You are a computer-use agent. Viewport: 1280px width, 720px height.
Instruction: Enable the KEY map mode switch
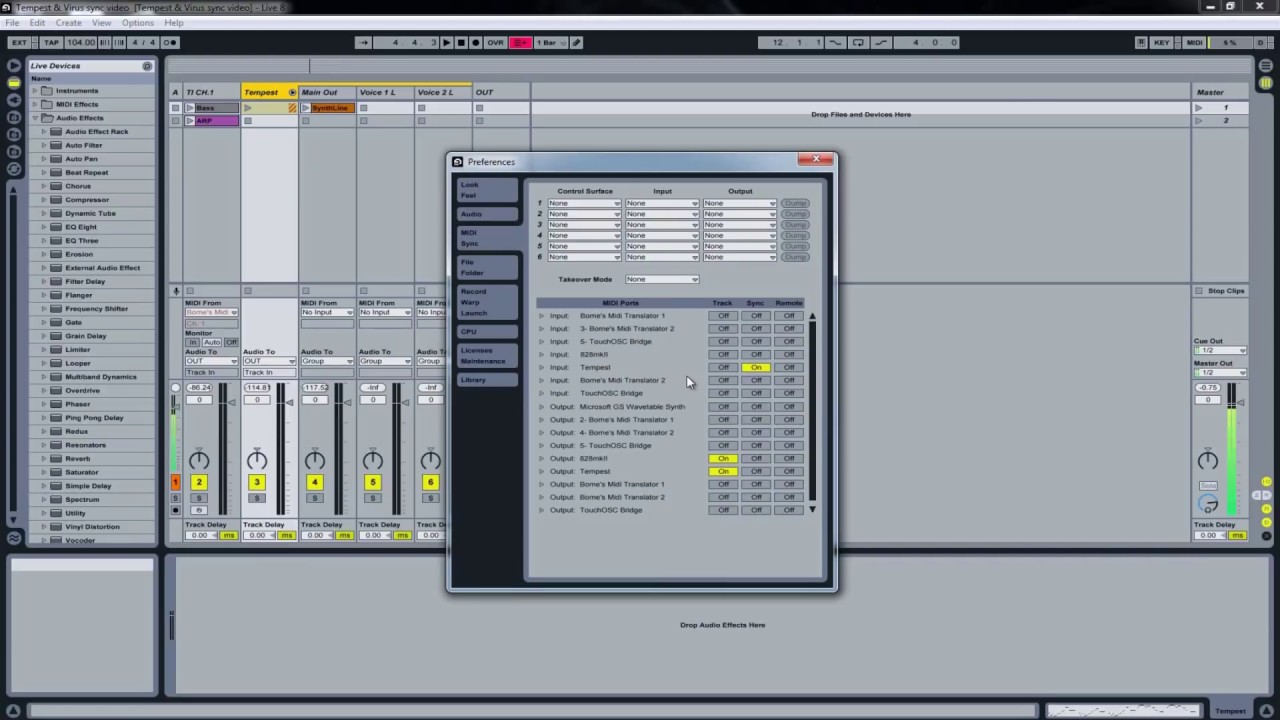1162,42
